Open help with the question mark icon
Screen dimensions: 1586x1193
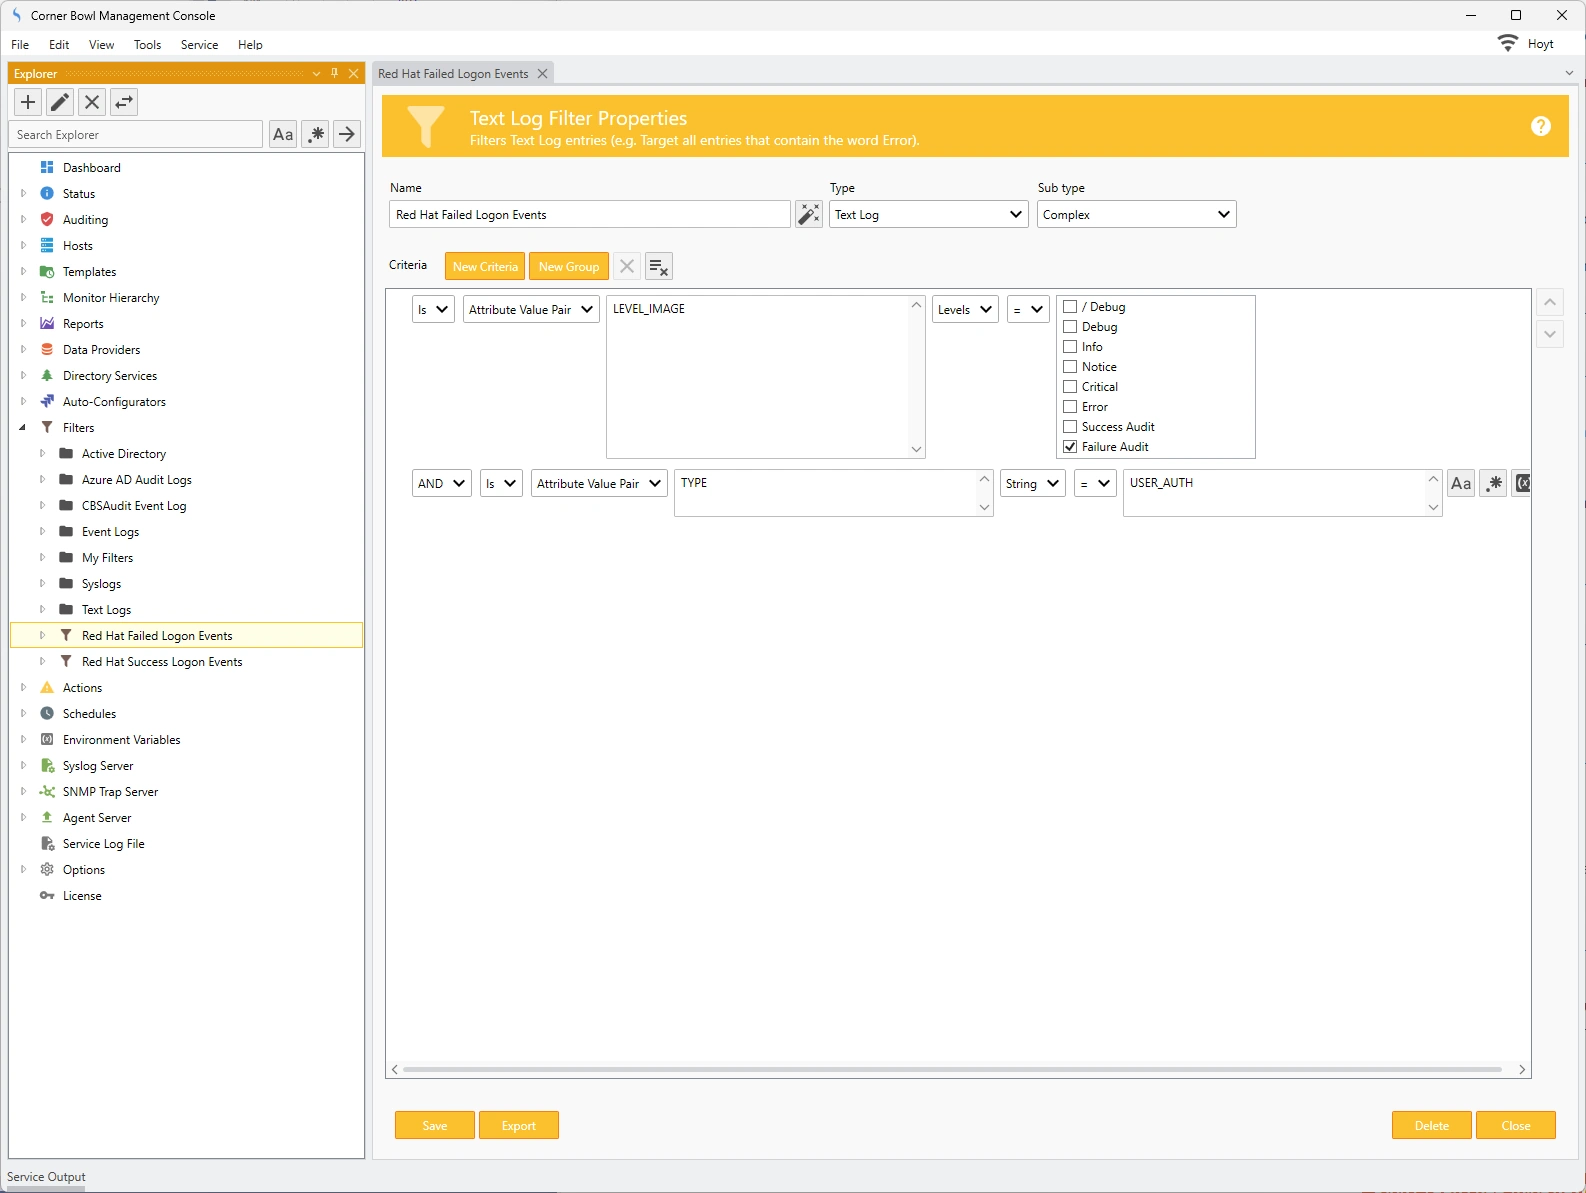(x=1540, y=126)
